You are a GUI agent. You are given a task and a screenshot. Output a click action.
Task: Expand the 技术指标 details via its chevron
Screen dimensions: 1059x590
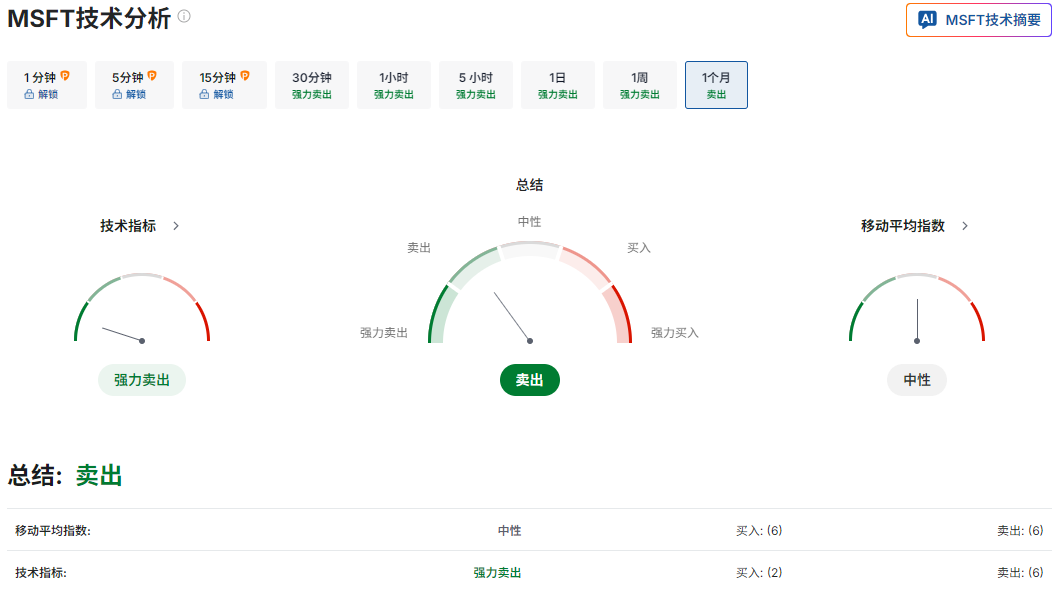coord(175,226)
